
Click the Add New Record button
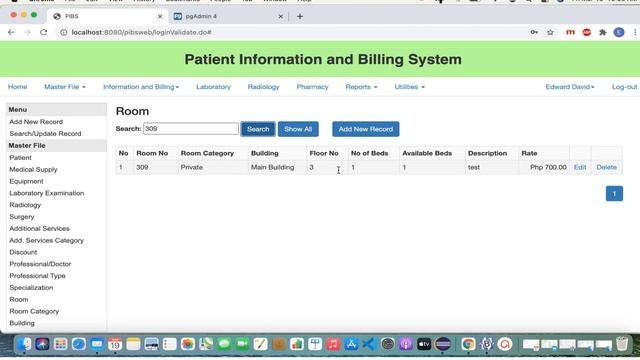coord(366,129)
